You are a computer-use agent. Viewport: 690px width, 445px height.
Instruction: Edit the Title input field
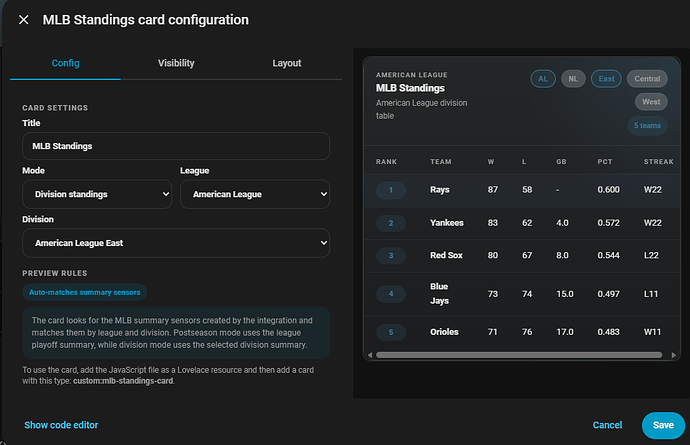(x=176, y=146)
